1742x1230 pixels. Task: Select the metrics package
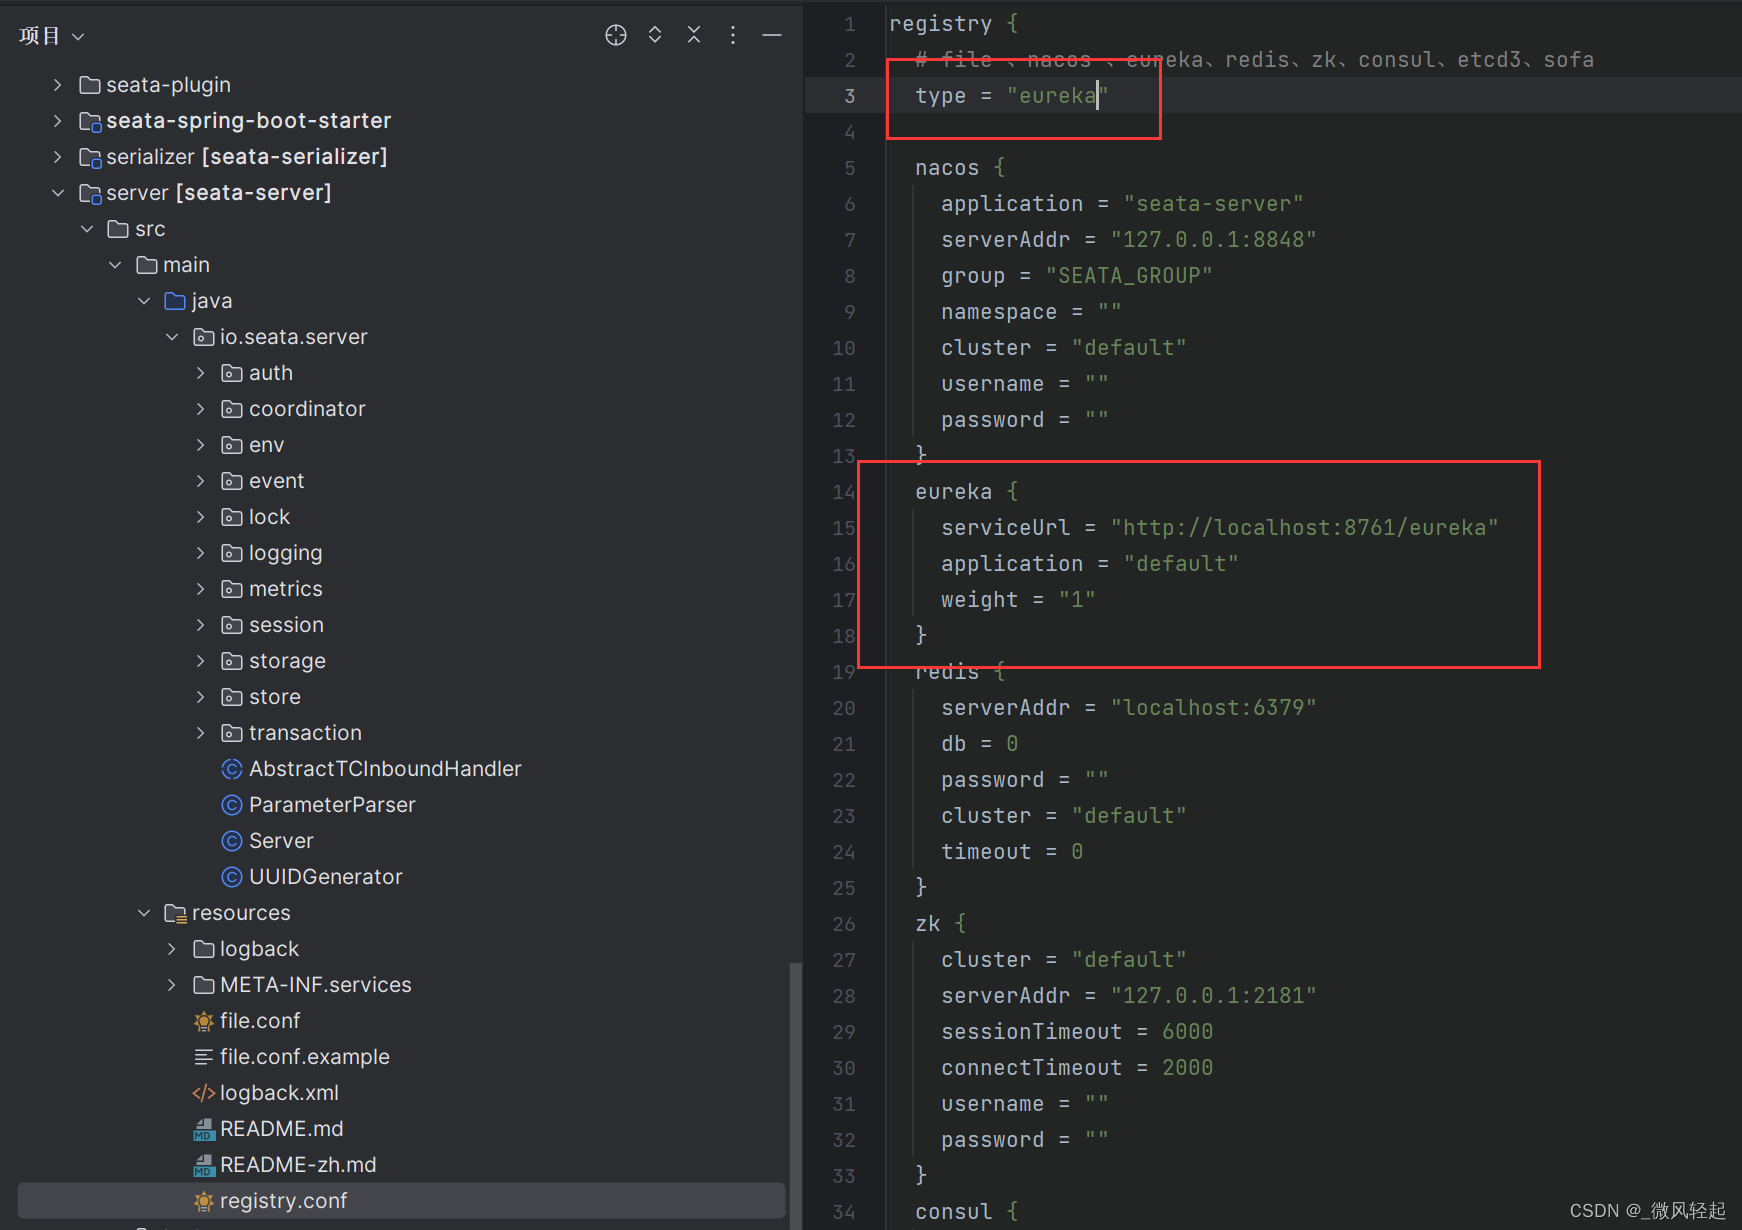pyautogui.click(x=286, y=589)
